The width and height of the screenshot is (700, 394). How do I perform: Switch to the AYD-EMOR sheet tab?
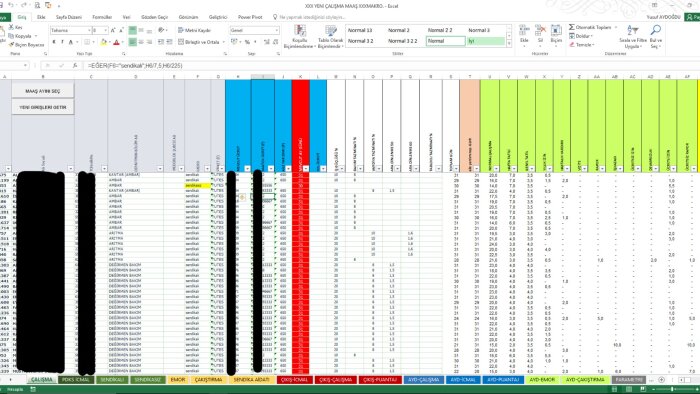[x=542, y=380]
